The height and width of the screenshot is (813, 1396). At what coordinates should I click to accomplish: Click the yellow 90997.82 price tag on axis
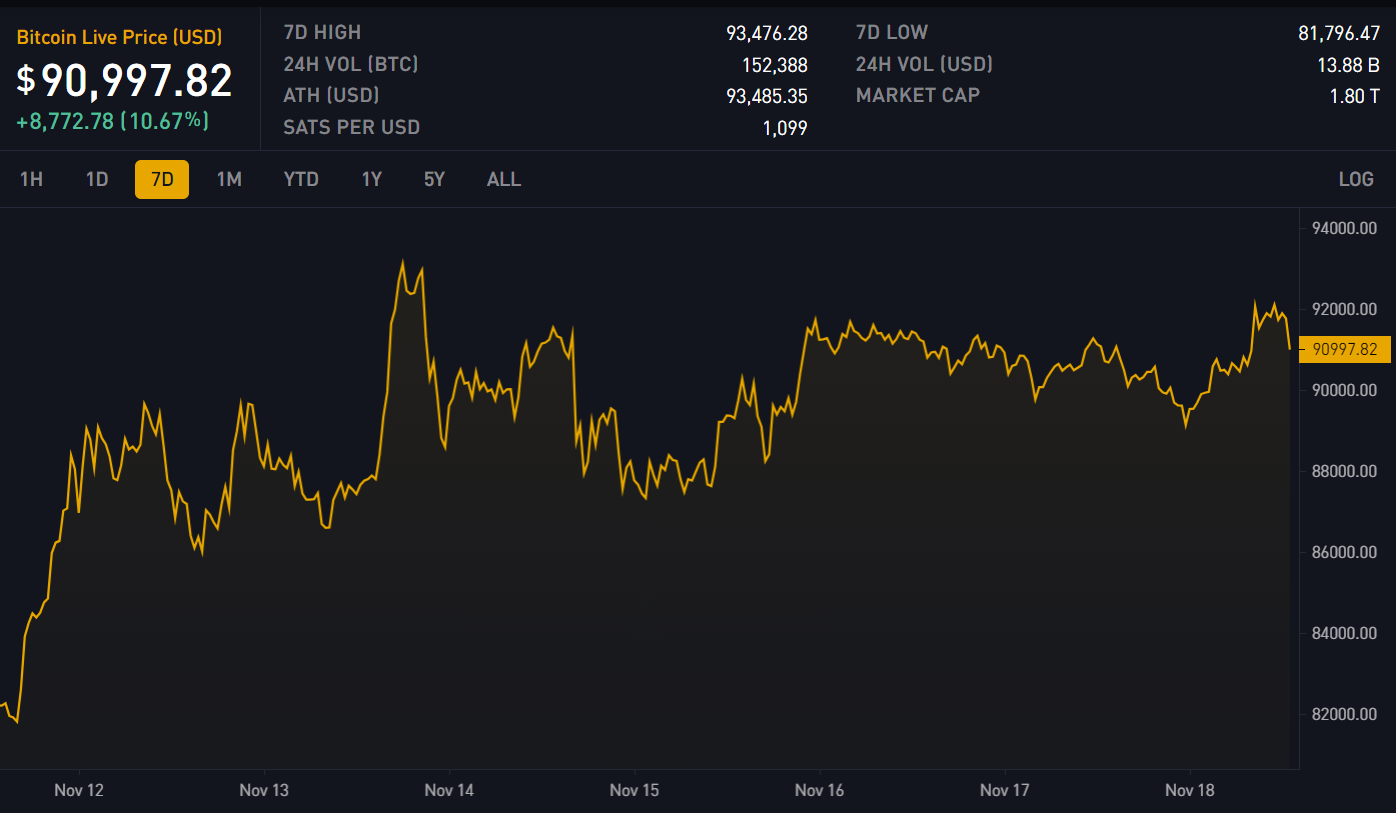click(1345, 349)
